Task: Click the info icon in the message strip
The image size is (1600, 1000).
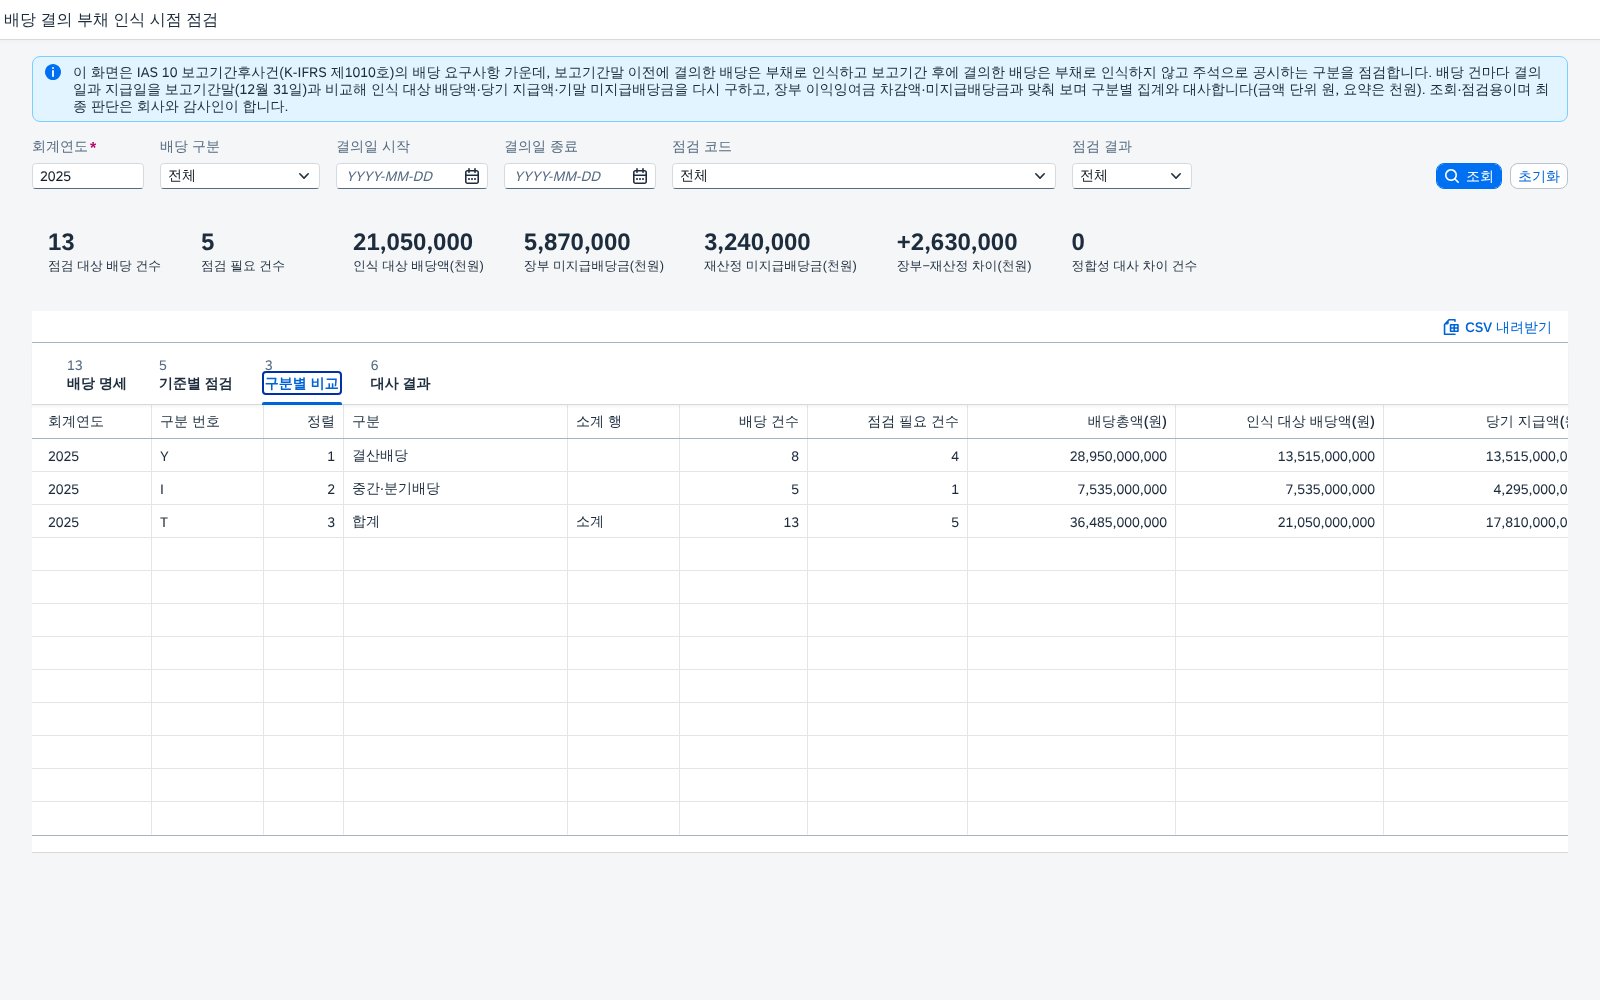Action: click(53, 72)
